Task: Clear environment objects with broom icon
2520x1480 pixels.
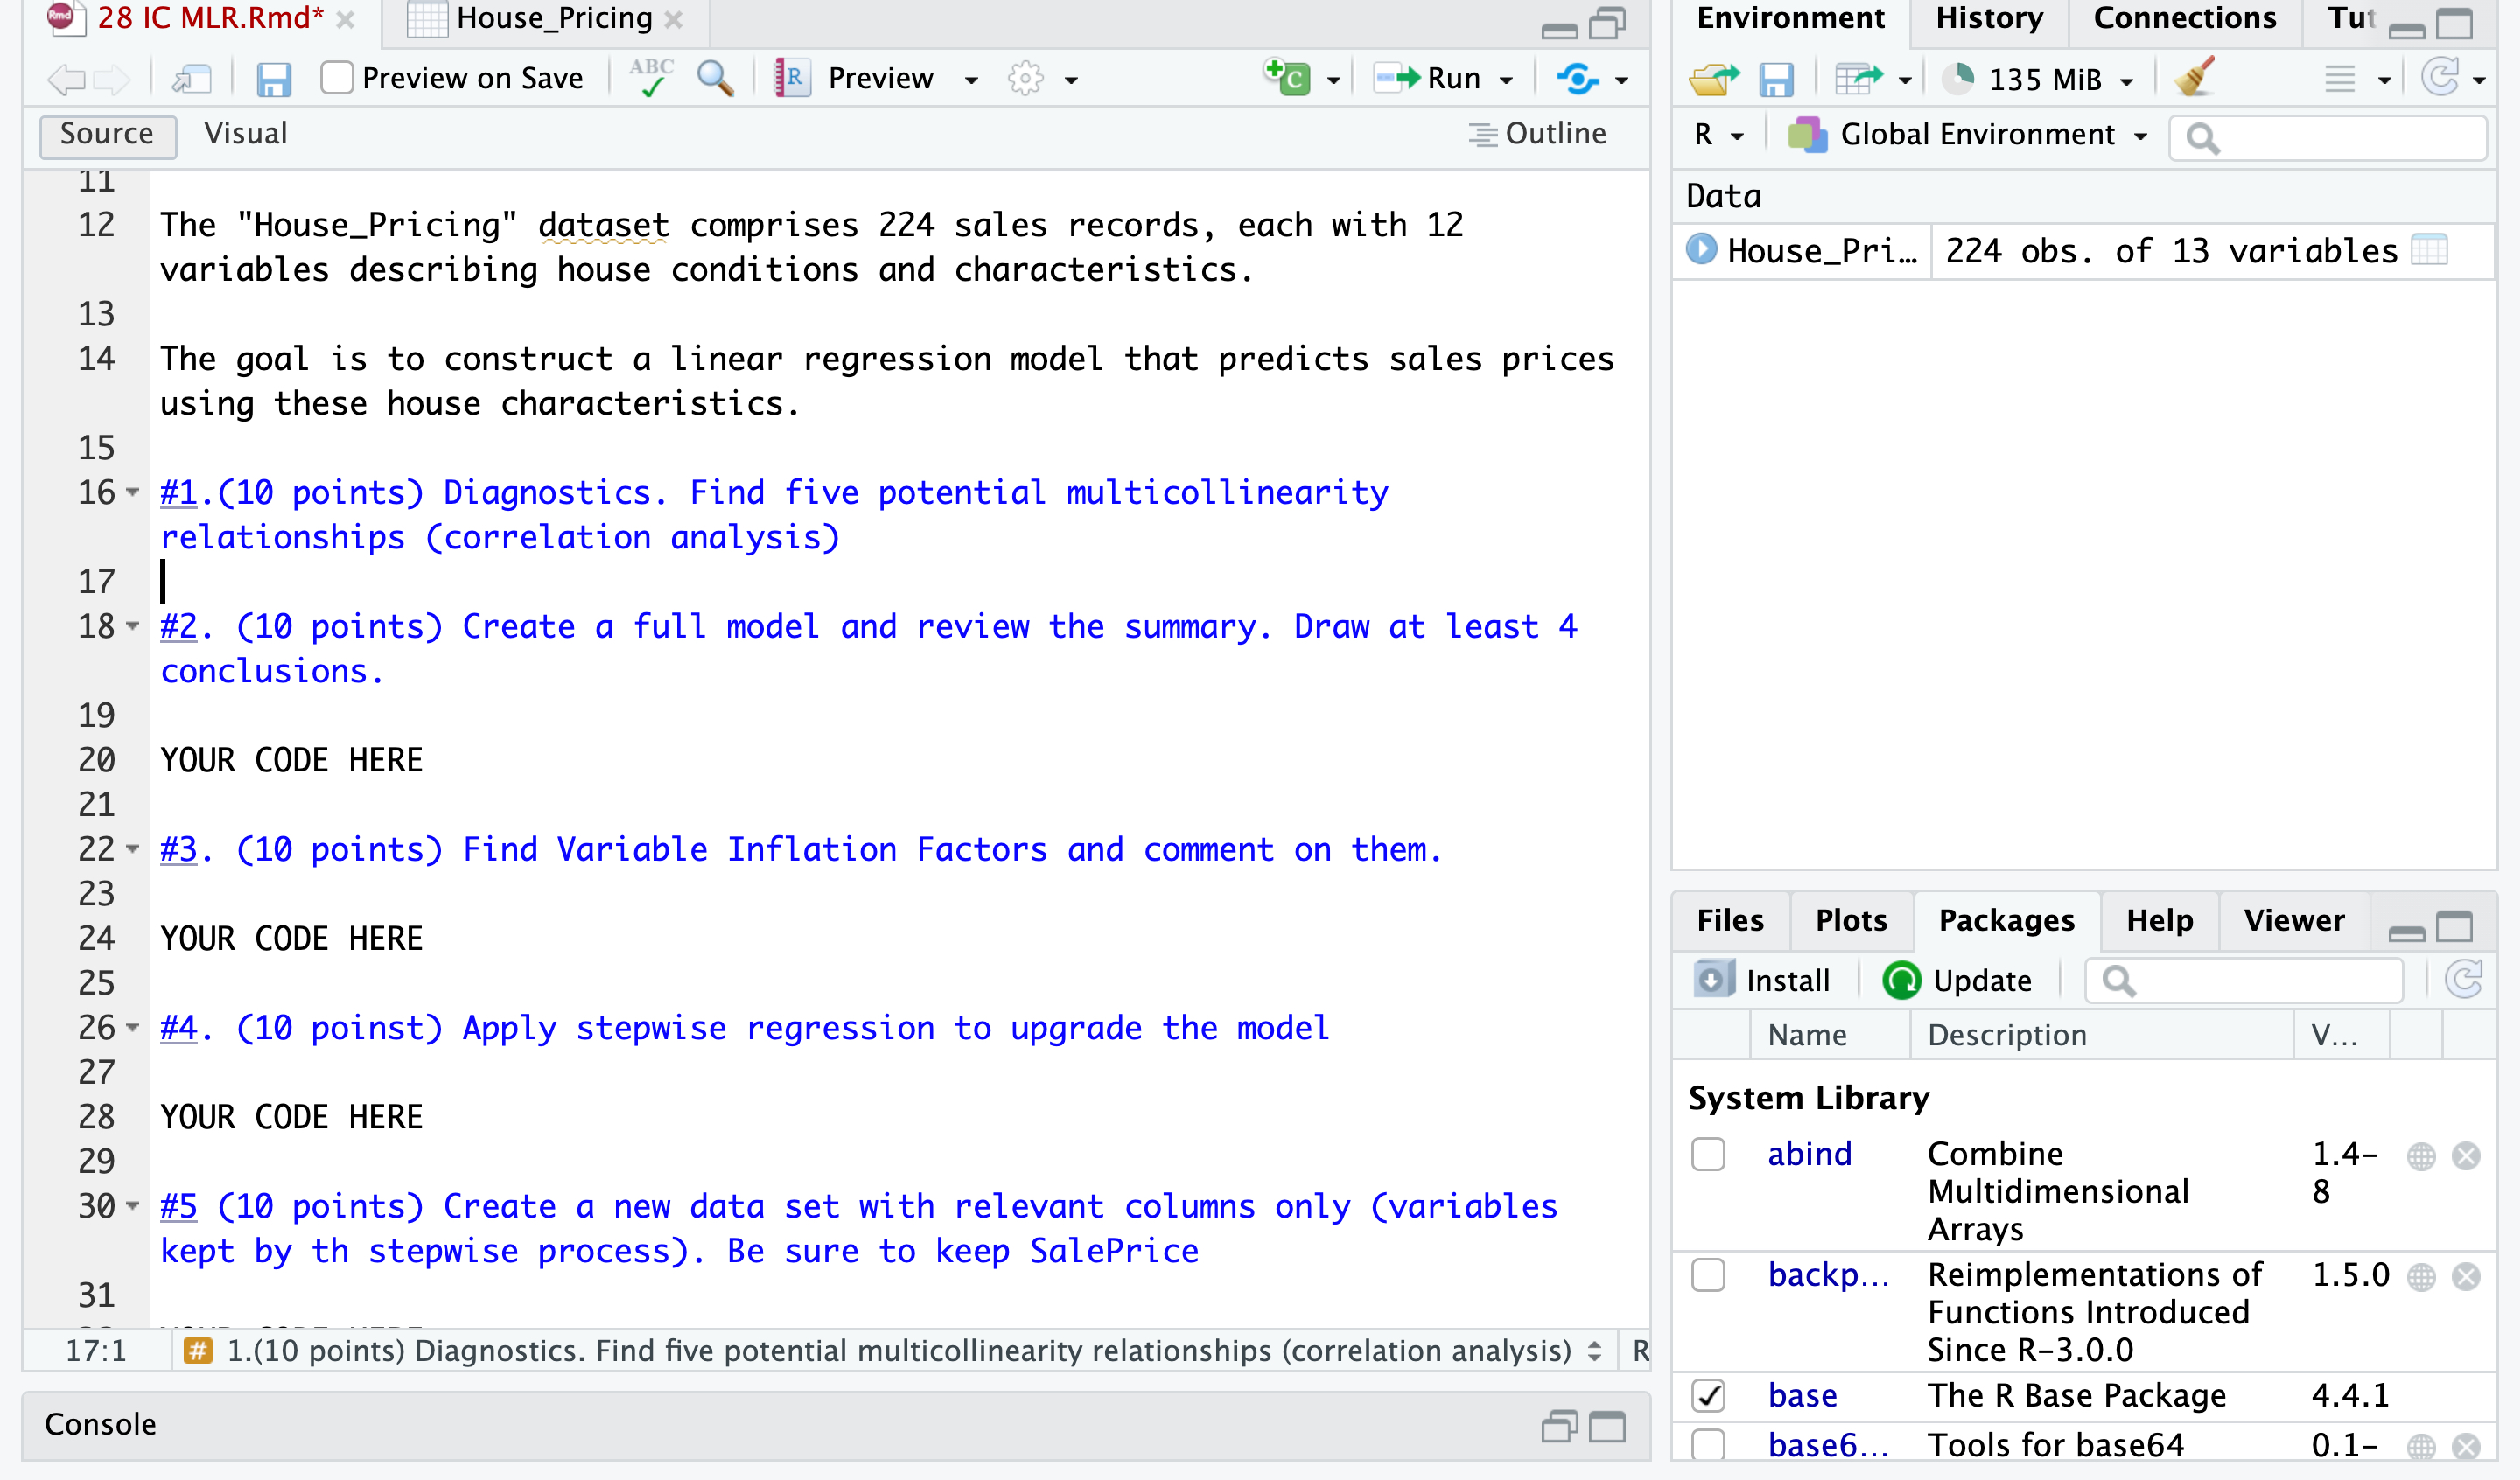Action: (2195, 78)
